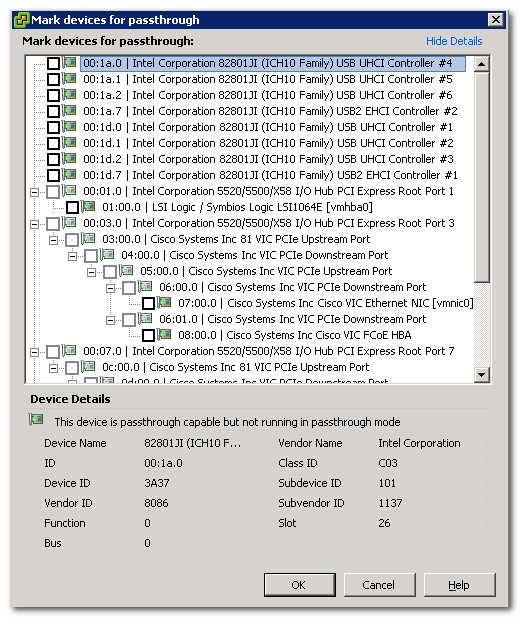The width and height of the screenshot is (520, 618).
Task: Click device icon for 00:1d.1 USB UHCI Controller #2
Action: tap(69, 142)
